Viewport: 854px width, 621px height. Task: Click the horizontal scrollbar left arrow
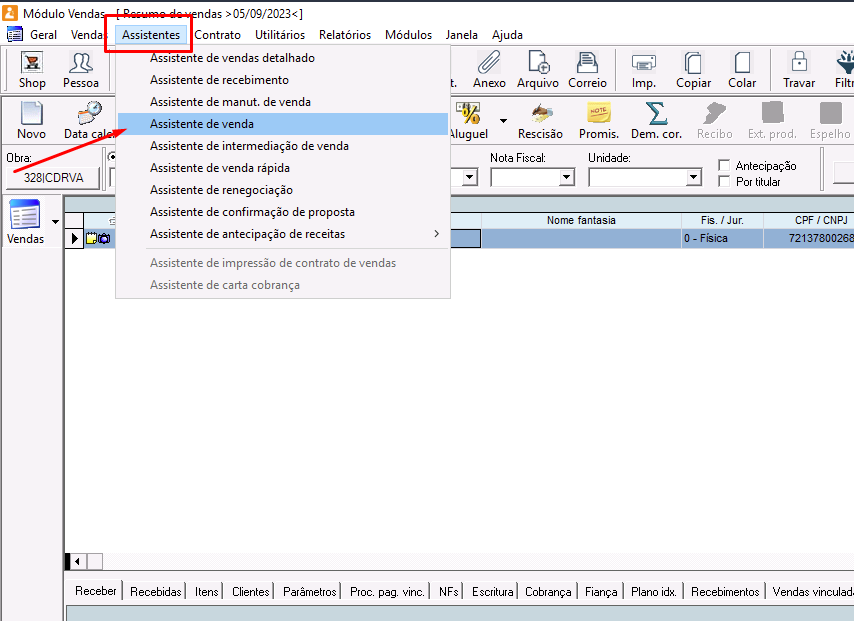coord(78,561)
